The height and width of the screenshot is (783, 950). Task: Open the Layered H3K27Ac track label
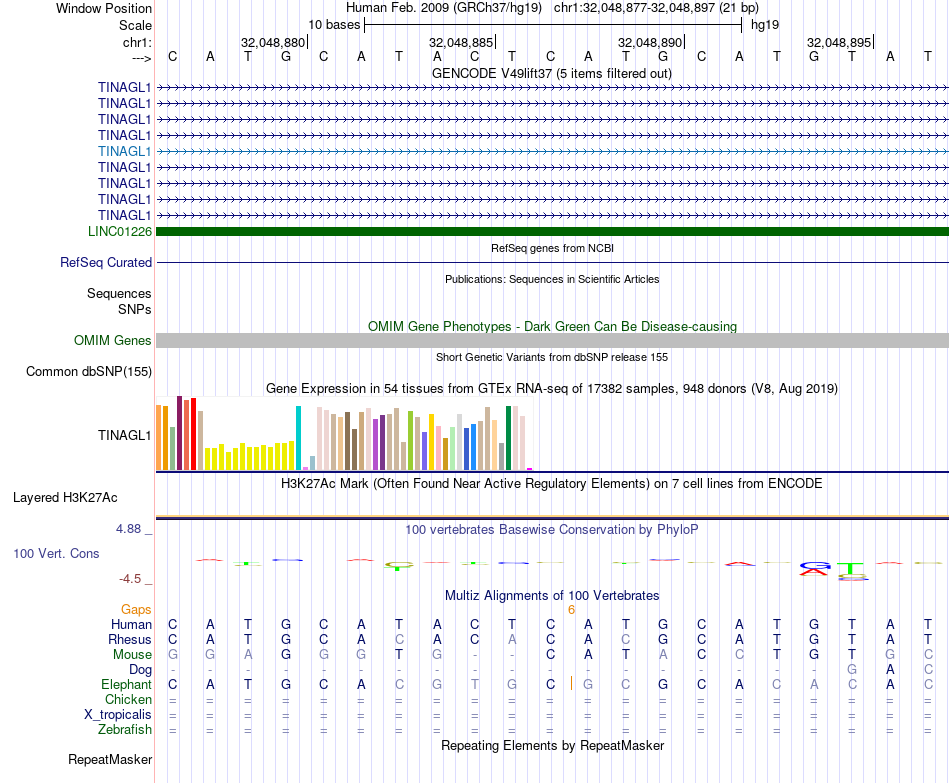tap(65, 498)
